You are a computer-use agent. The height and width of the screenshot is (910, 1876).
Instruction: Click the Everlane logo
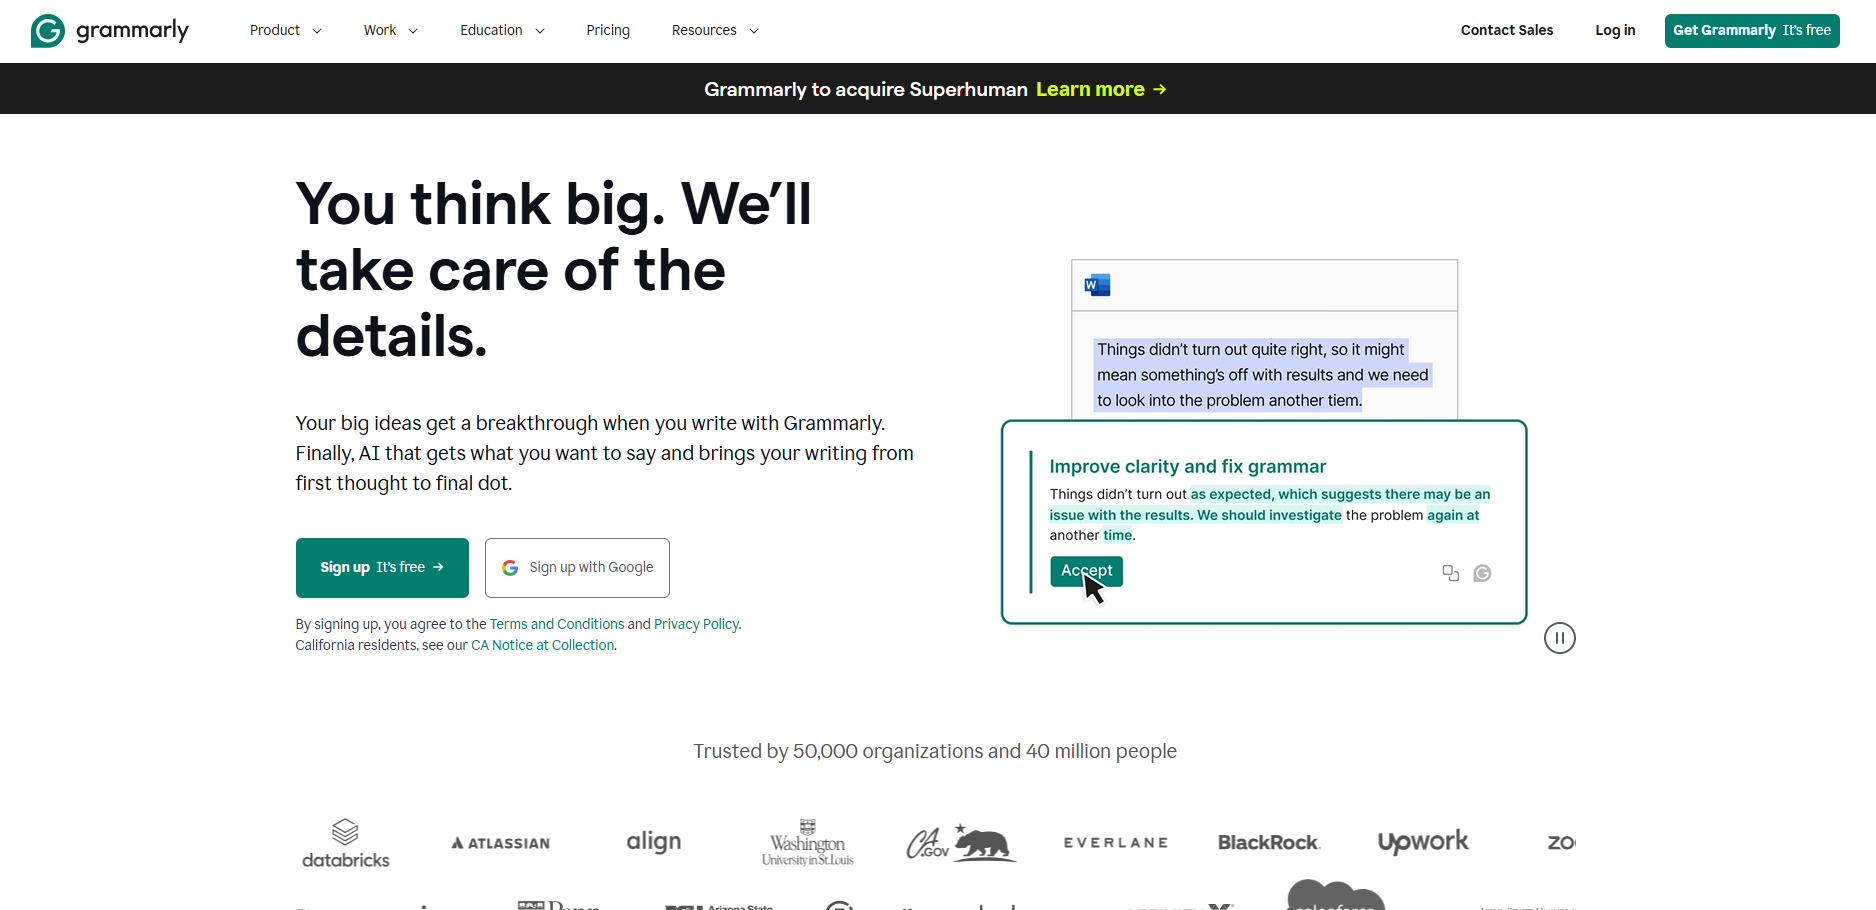tap(1115, 842)
